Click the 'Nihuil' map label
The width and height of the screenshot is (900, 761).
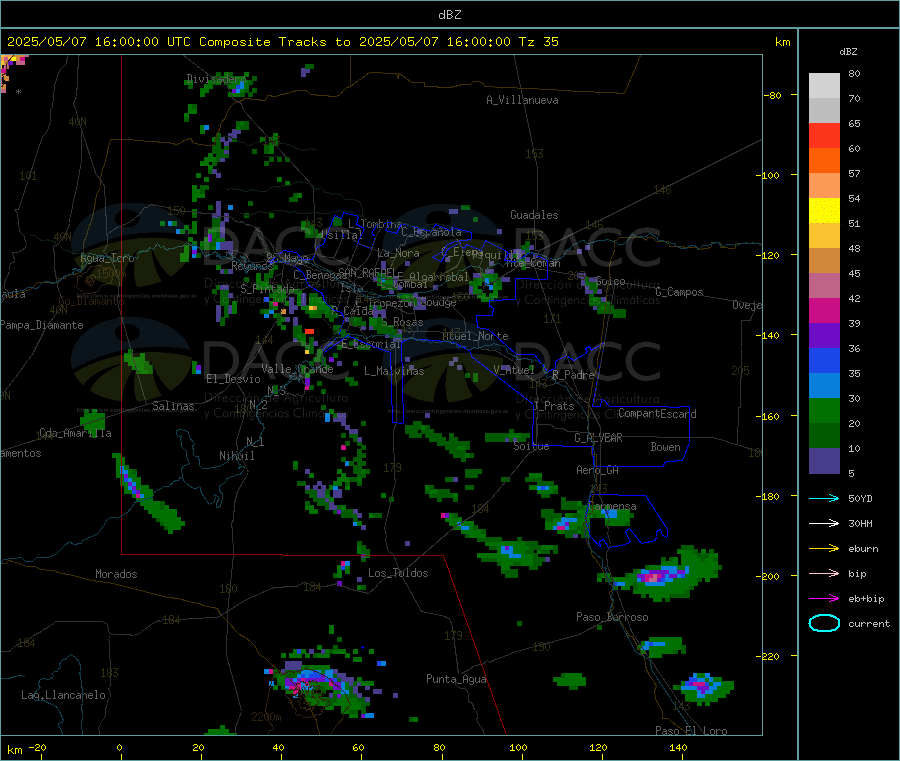pyautogui.click(x=236, y=456)
